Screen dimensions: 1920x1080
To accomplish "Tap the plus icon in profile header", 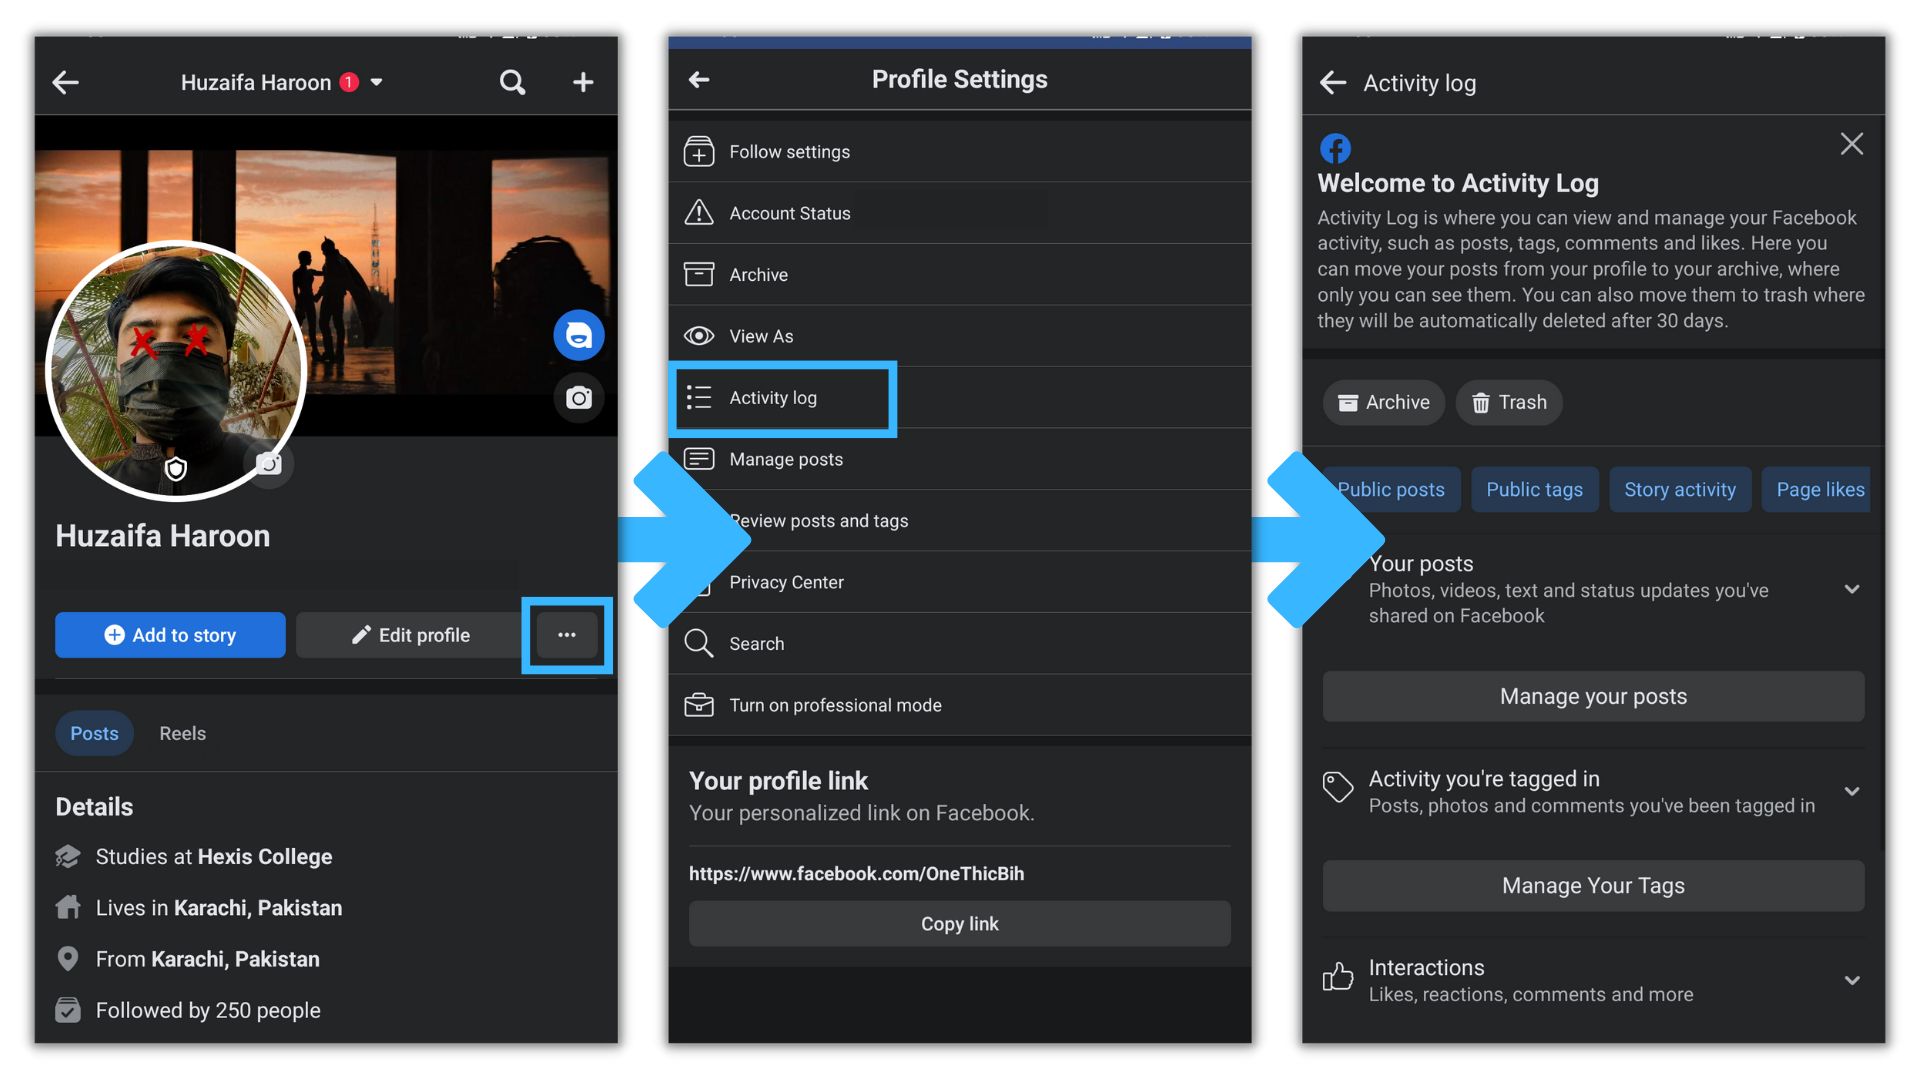I will [583, 82].
